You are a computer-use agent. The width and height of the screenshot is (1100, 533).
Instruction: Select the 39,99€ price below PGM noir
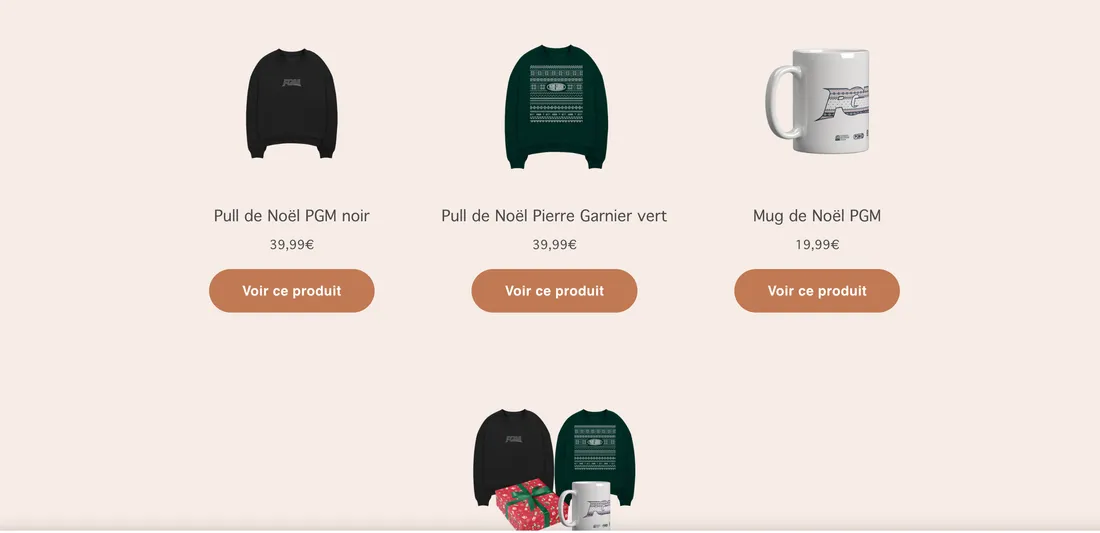click(292, 245)
